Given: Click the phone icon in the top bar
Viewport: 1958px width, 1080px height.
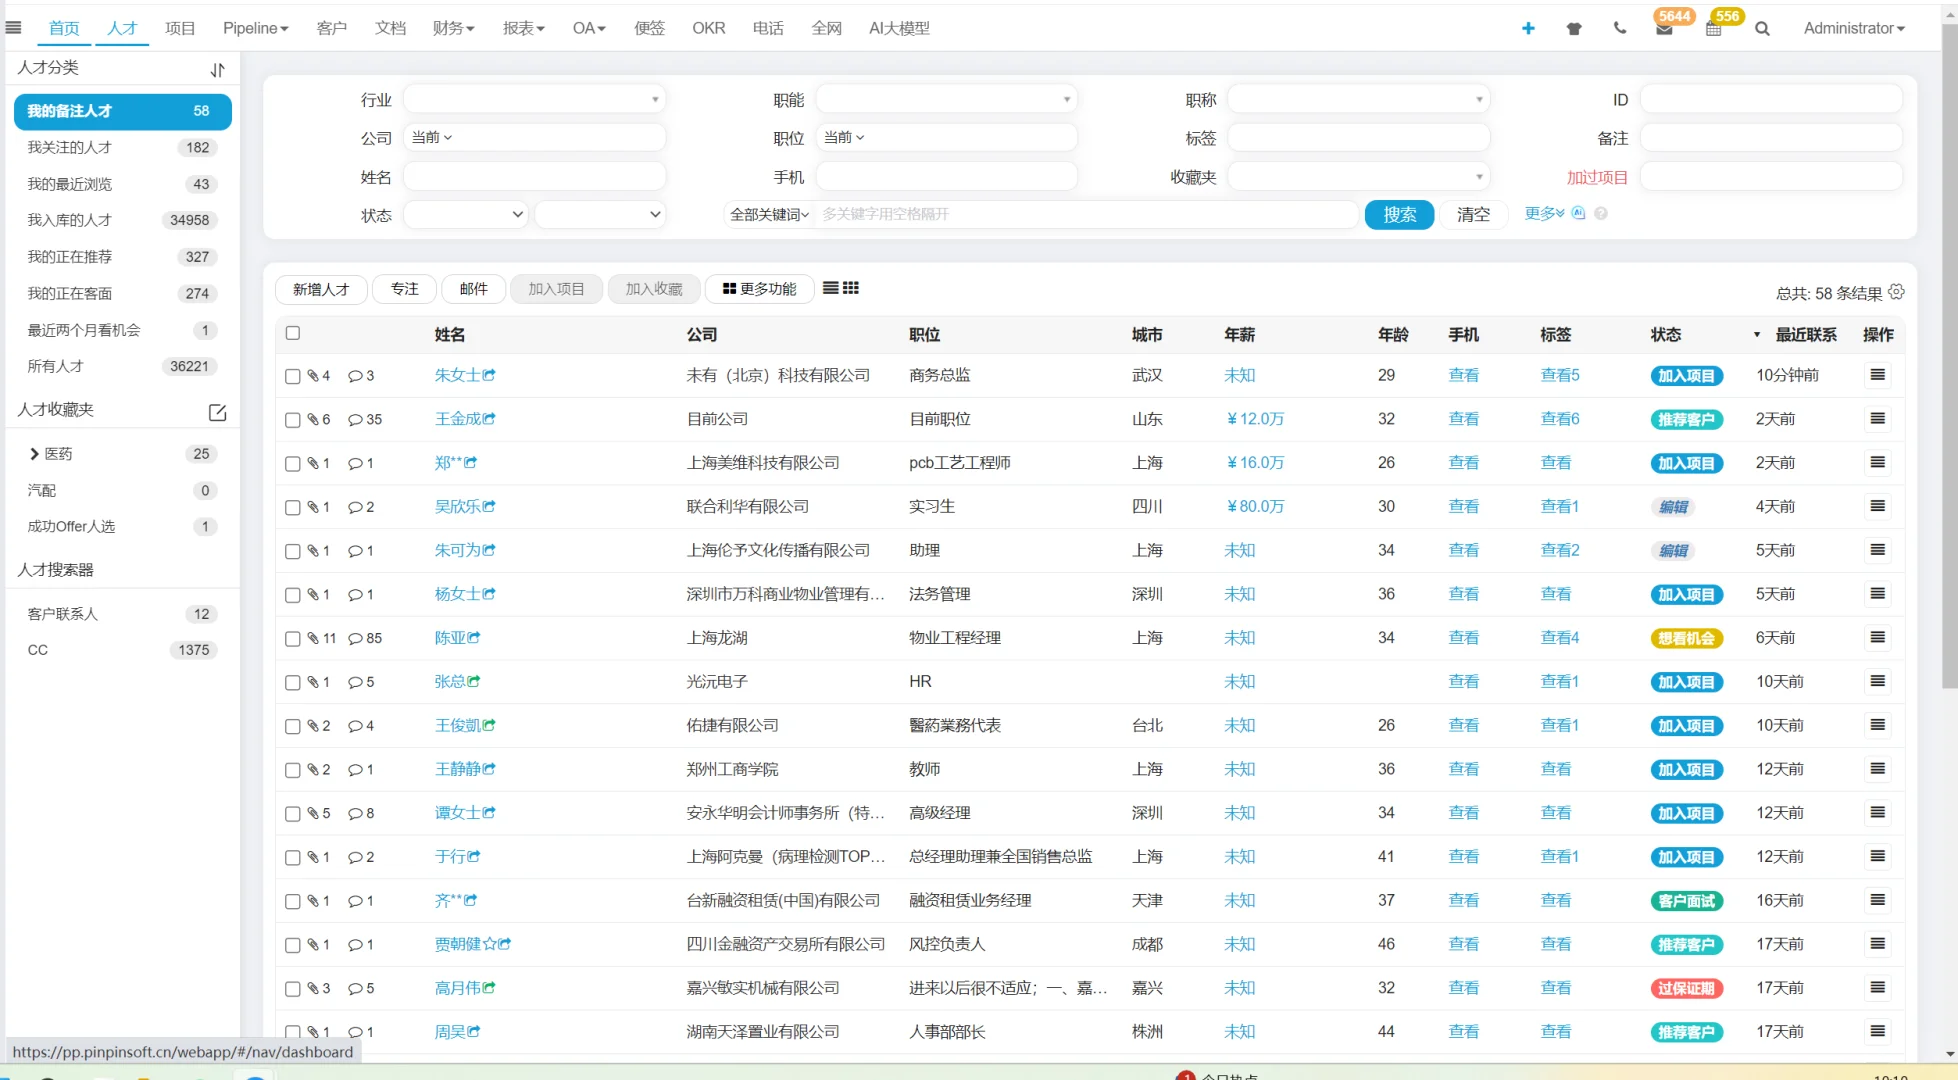Looking at the screenshot, I should [x=1618, y=29].
